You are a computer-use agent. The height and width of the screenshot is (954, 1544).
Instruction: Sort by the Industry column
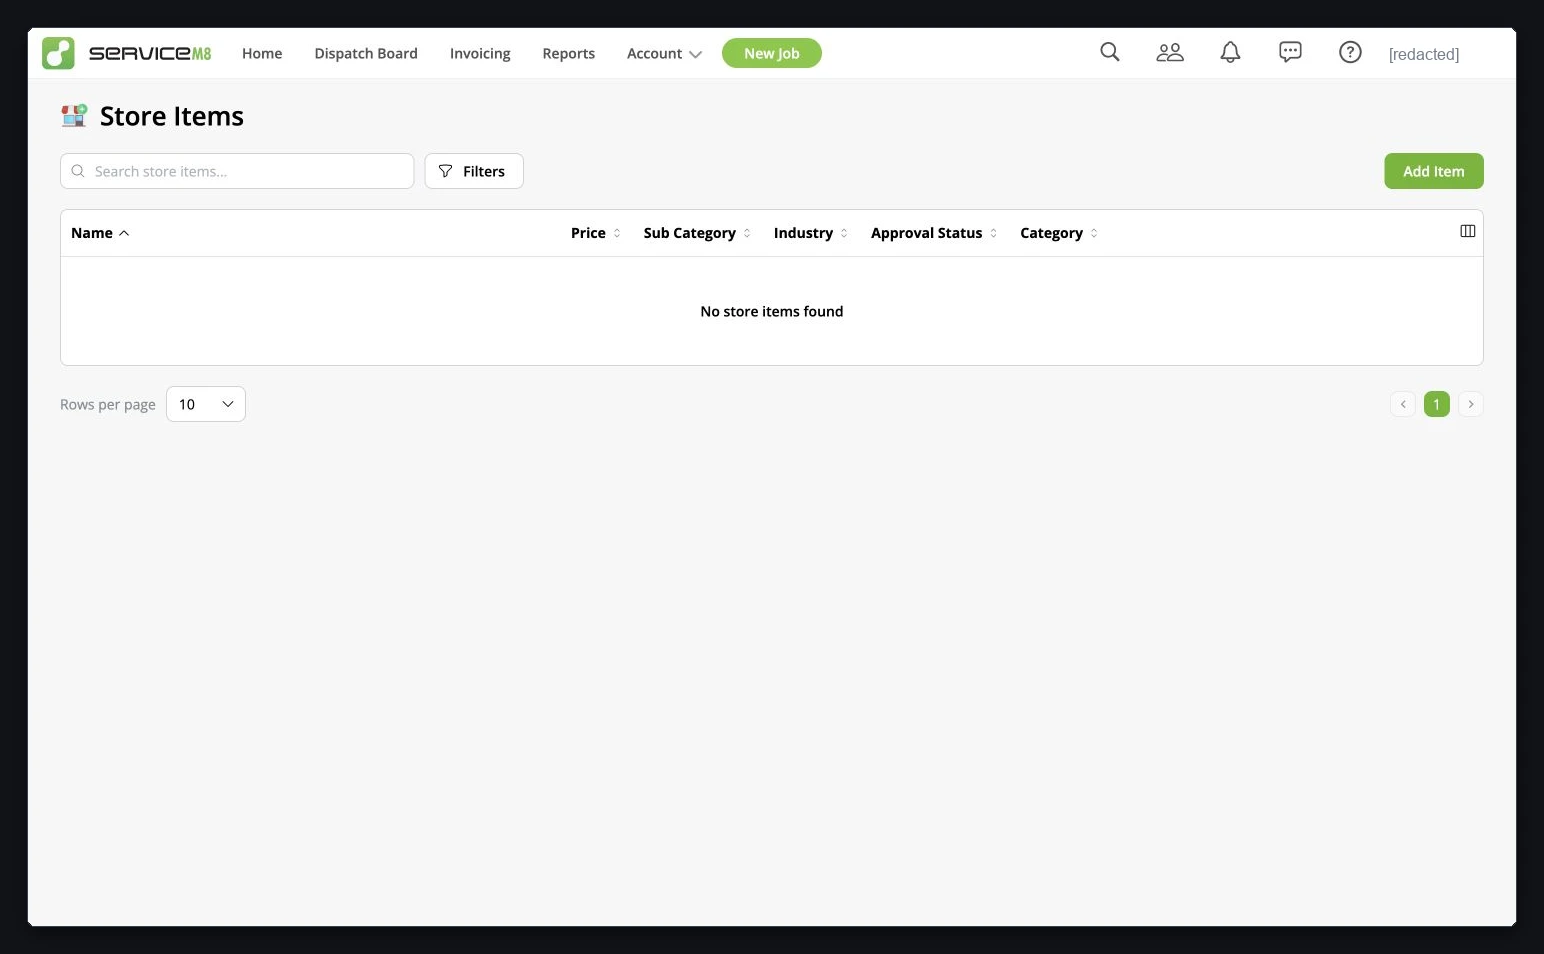[x=811, y=233]
